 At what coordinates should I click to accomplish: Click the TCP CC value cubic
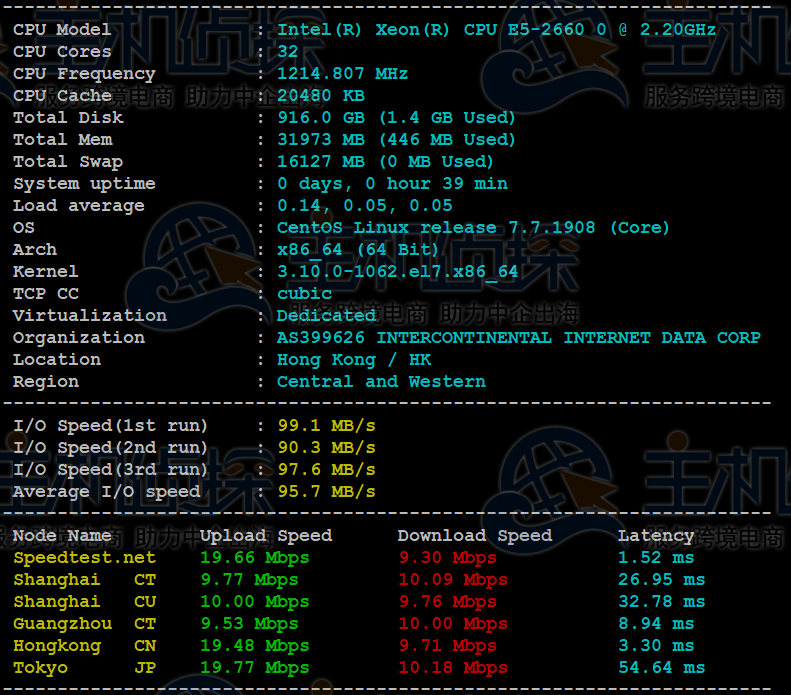click(x=304, y=294)
